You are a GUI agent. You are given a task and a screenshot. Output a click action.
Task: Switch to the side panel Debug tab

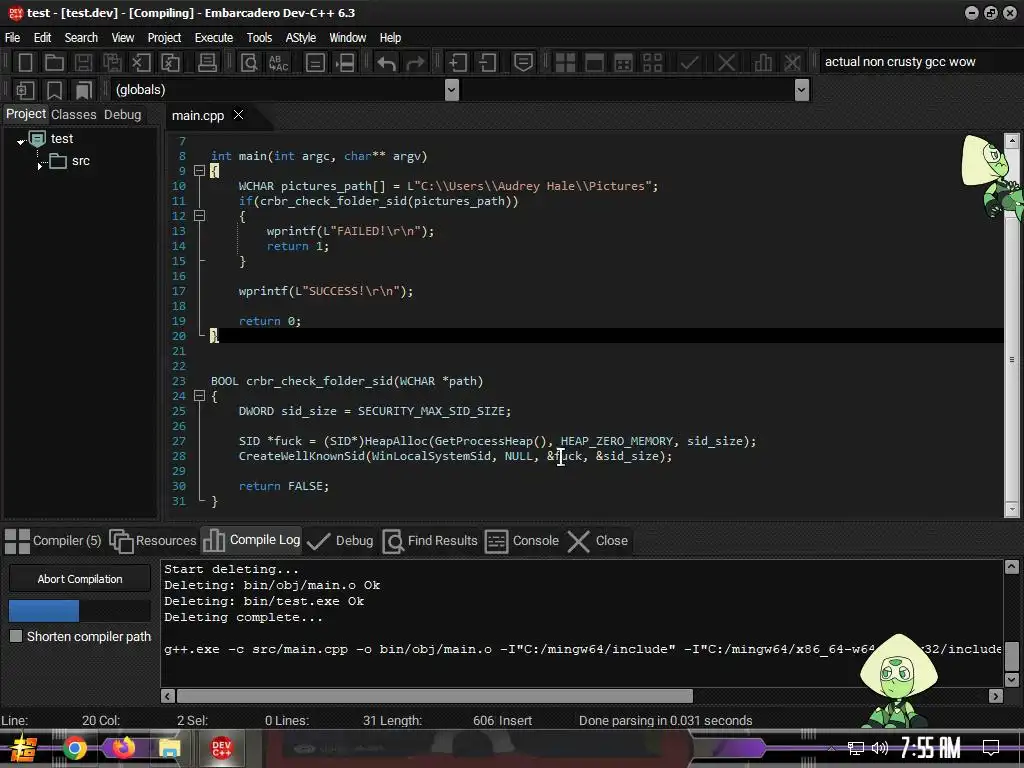pos(123,114)
